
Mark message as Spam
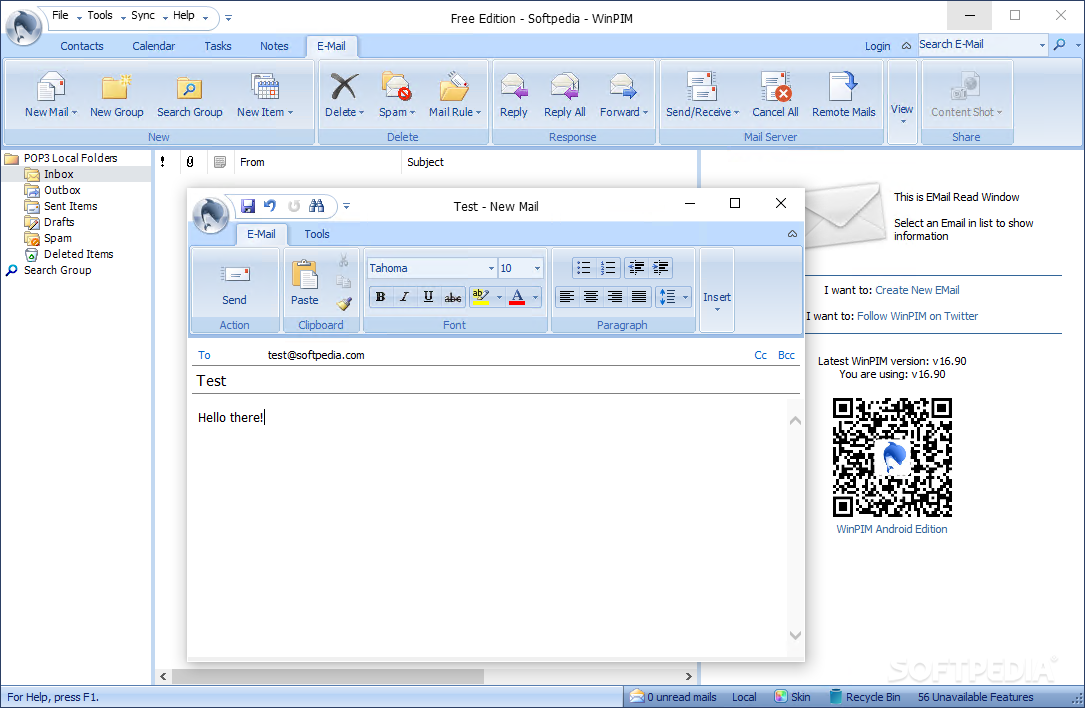tap(396, 96)
